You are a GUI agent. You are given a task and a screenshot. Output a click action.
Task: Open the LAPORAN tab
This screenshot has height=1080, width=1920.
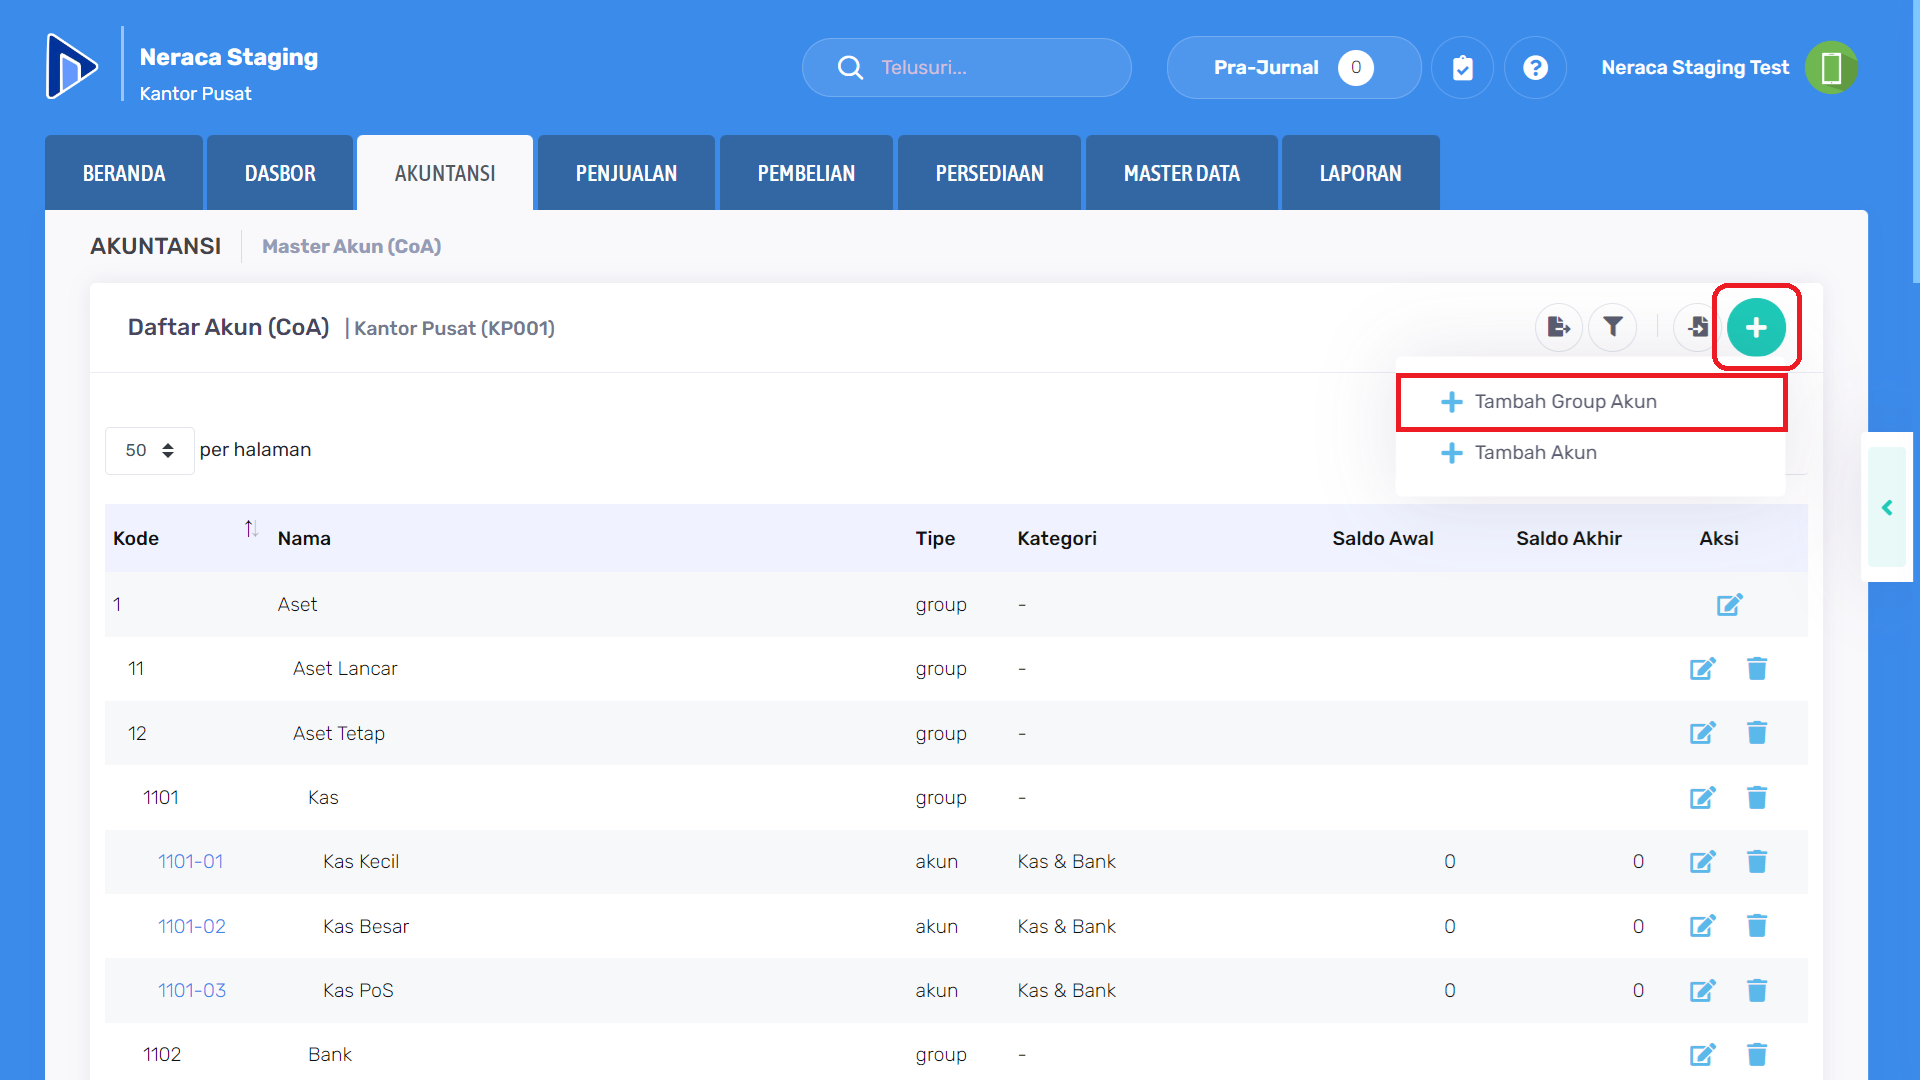[x=1360, y=173]
